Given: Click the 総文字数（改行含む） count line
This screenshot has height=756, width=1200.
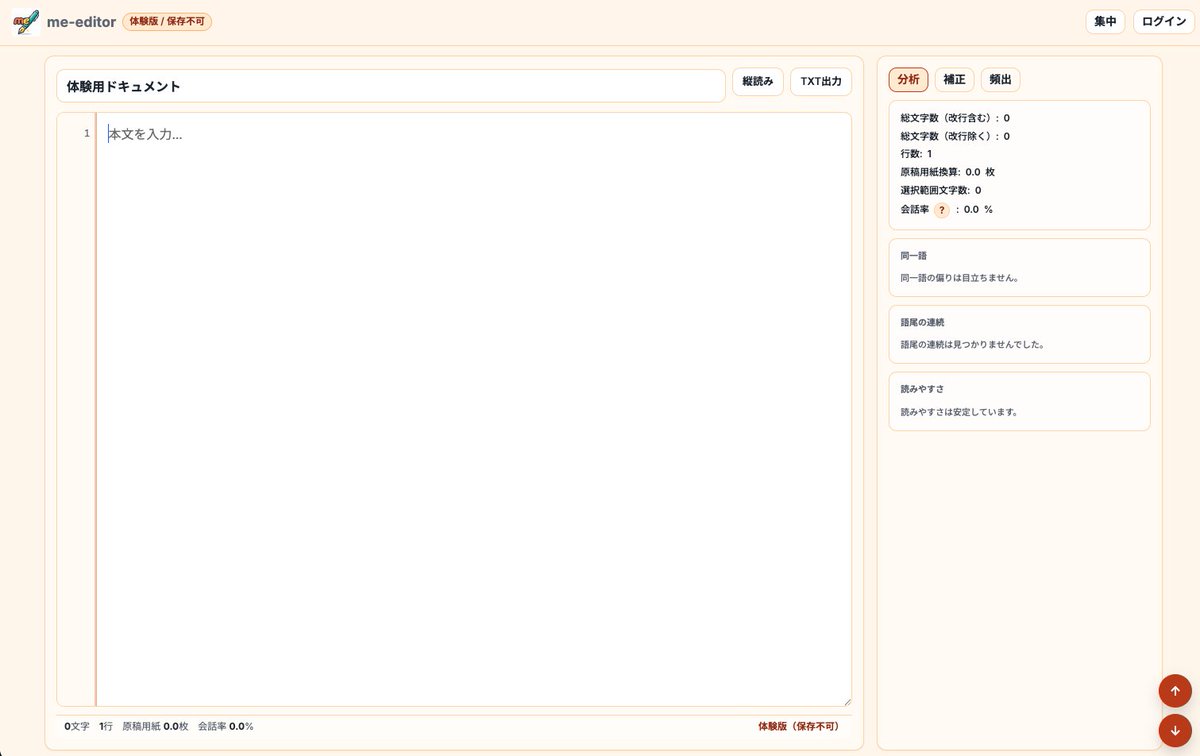Looking at the screenshot, I should [x=955, y=118].
